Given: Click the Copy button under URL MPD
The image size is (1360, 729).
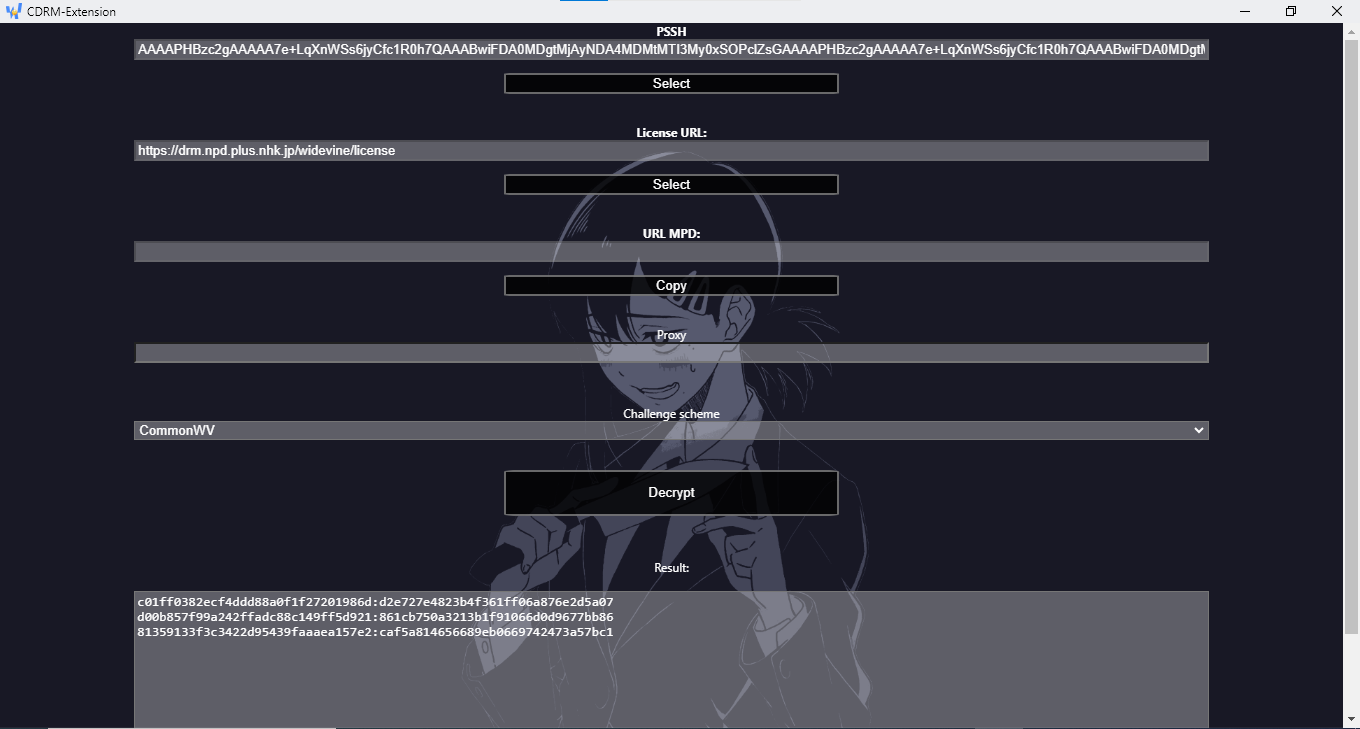Looking at the screenshot, I should (671, 286).
